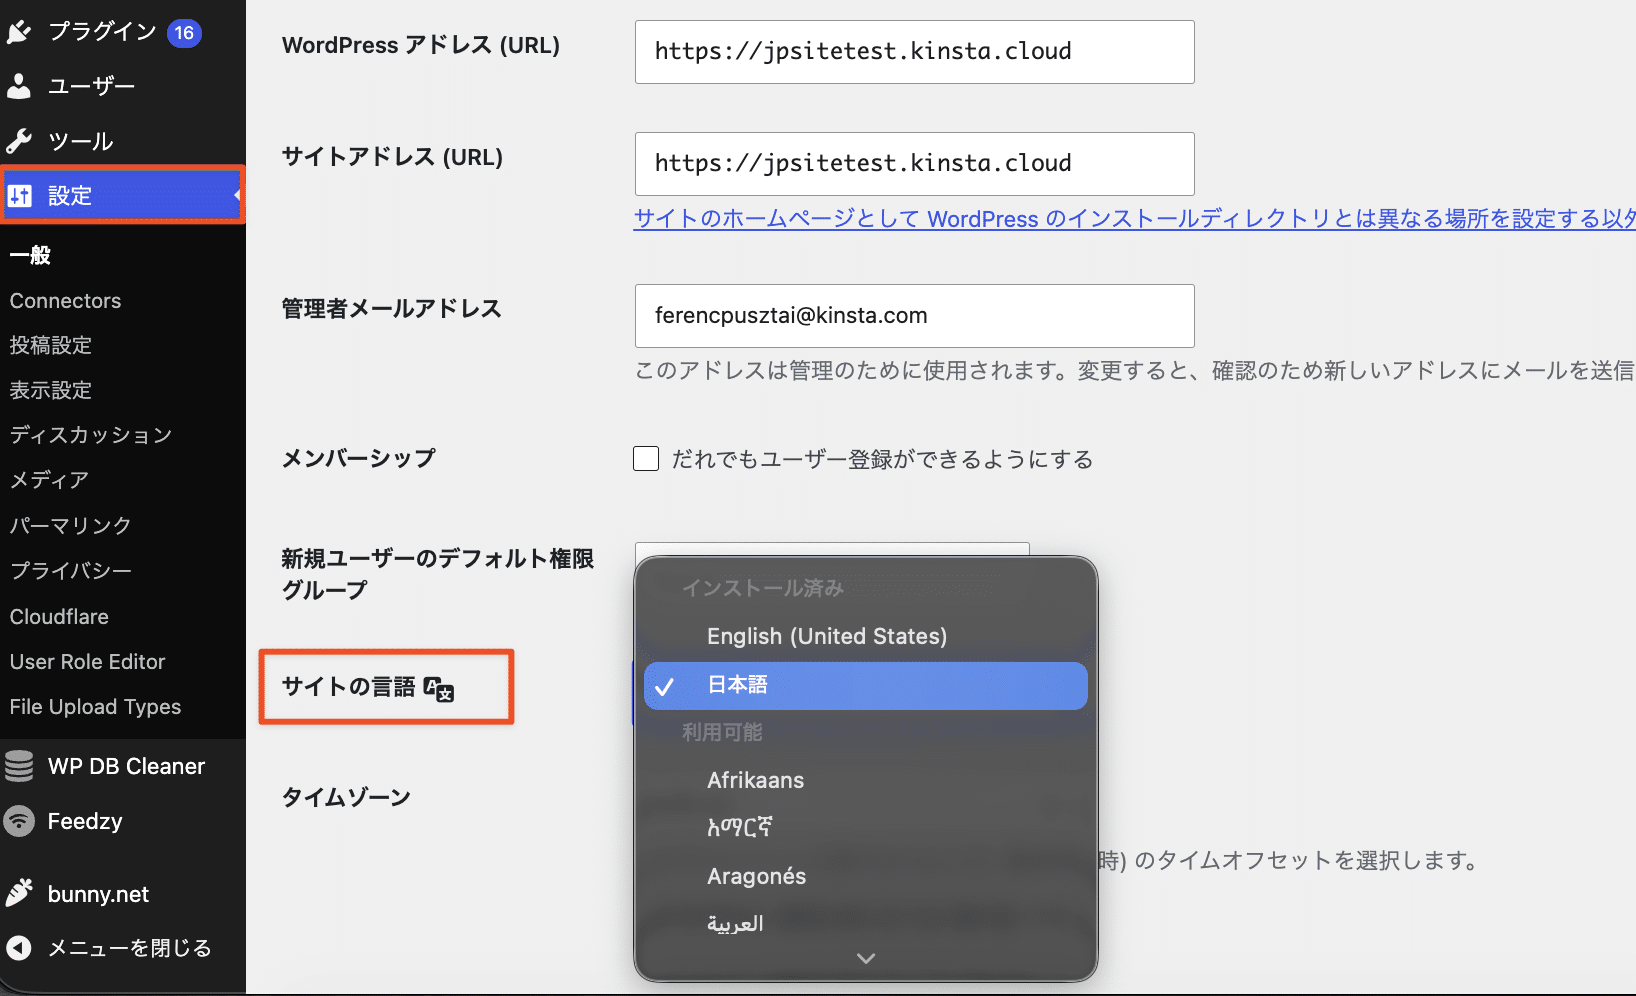1636x996 pixels.
Task: Click the ユーザー (Users) sidebar icon
Action: coord(20,86)
